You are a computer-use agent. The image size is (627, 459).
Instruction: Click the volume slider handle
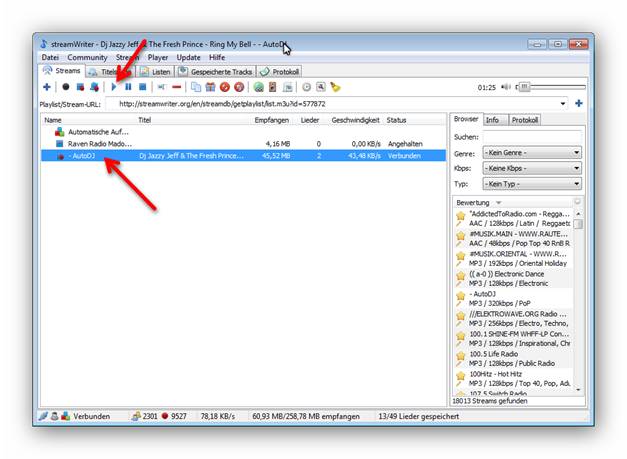[525, 87]
